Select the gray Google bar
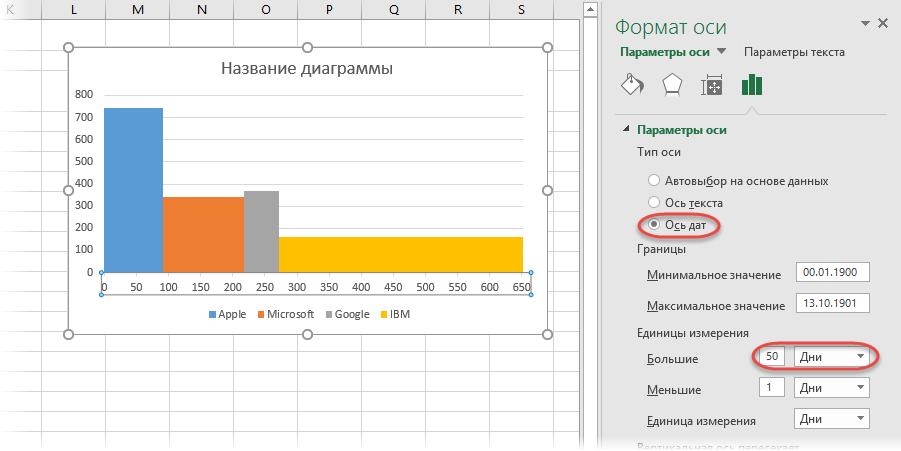 click(261, 232)
